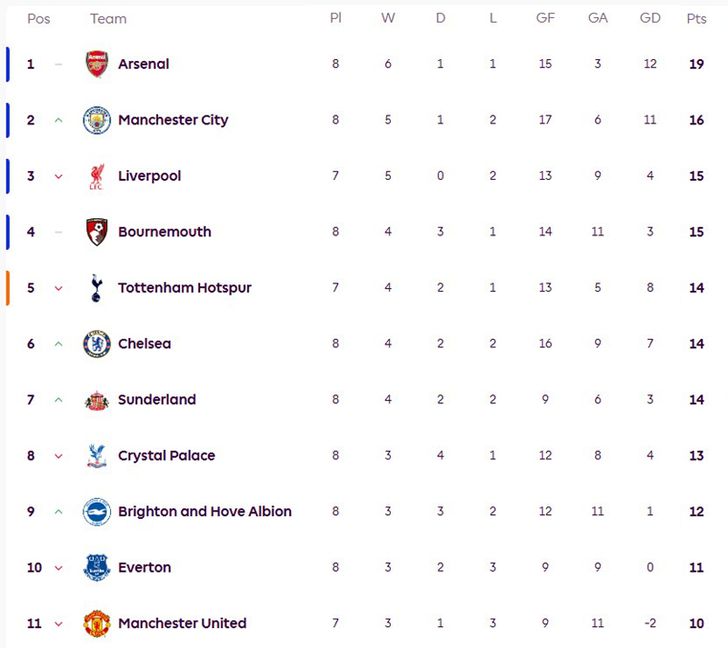
Task: Click the Team column header
Action: pyautogui.click(x=108, y=19)
